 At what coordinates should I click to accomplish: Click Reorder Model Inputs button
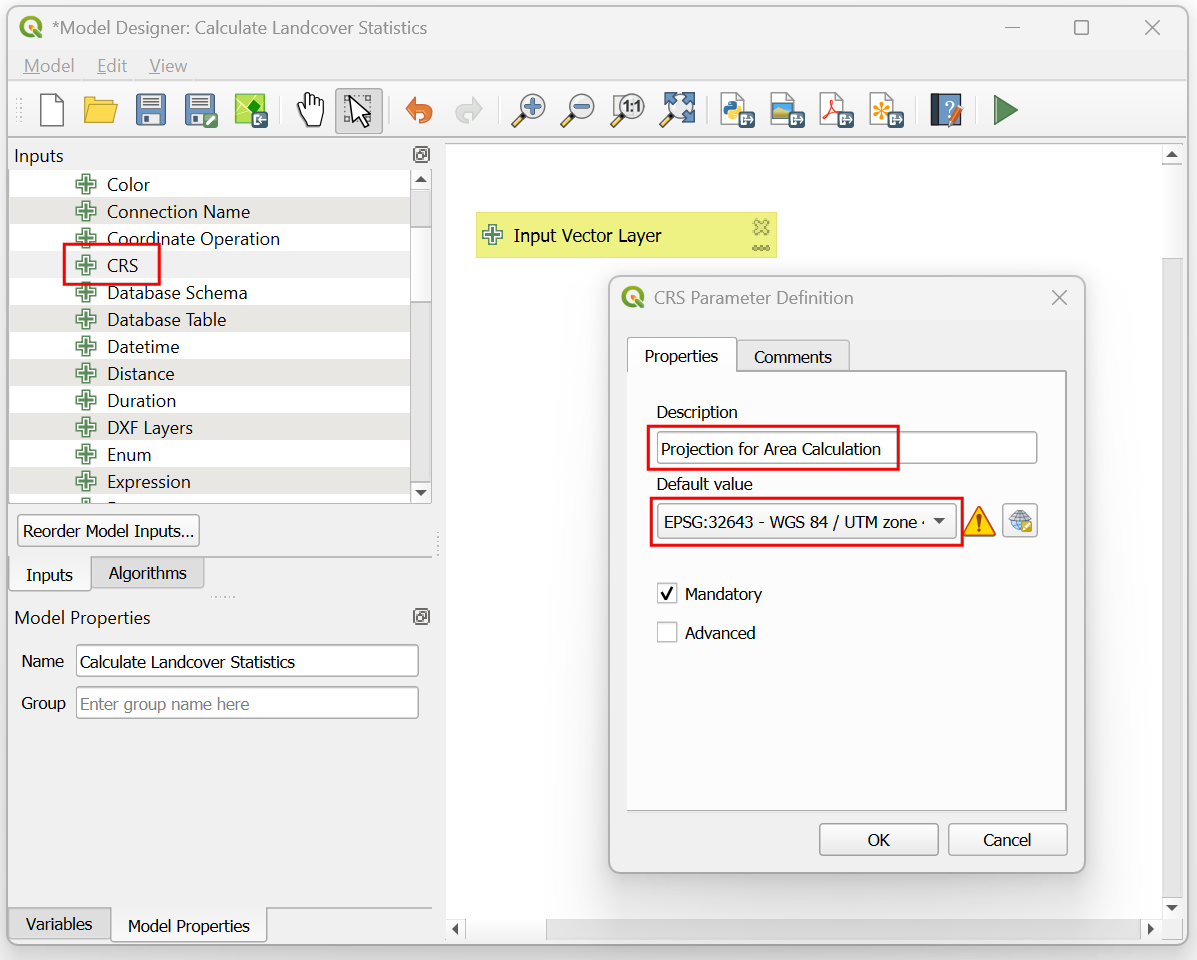pyautogui.click(x=109, y=531)
